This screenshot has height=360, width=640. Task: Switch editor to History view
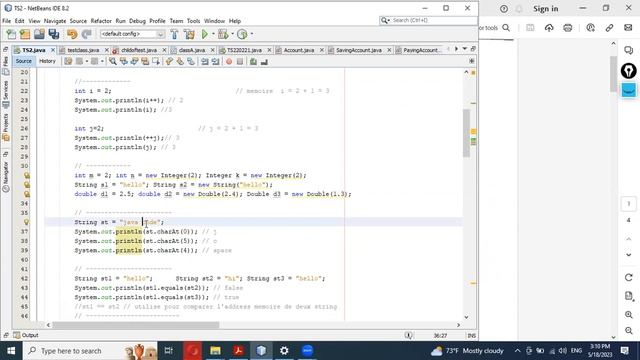47,61
